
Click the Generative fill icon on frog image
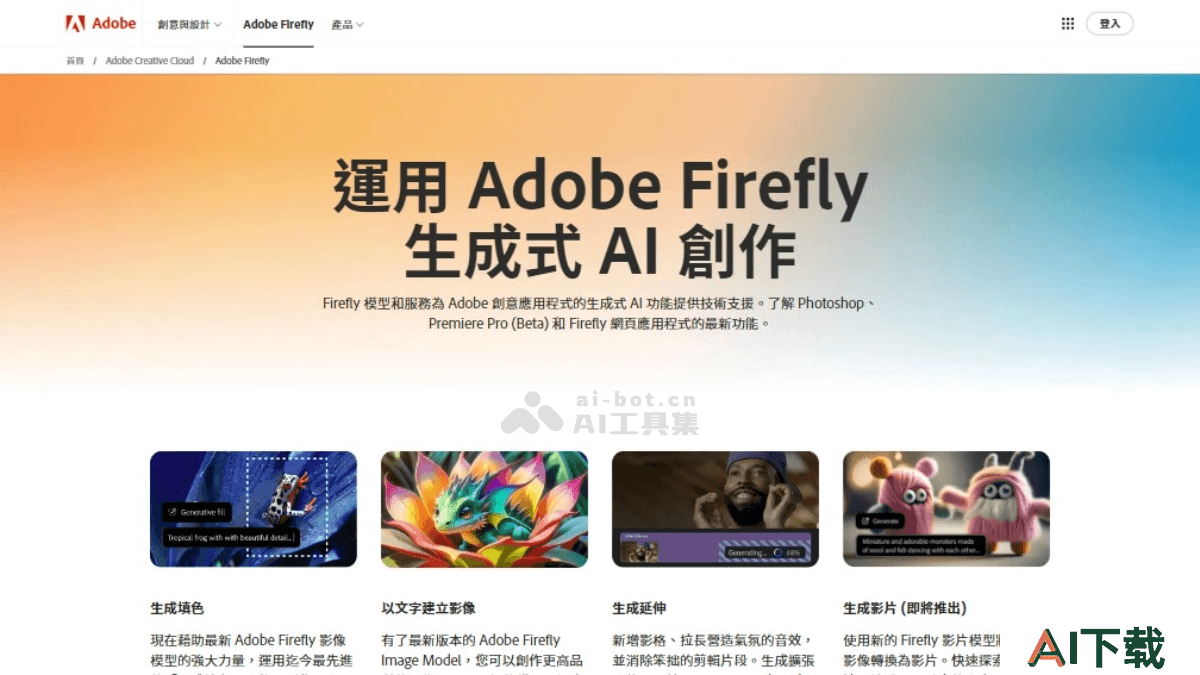(172, 511)
